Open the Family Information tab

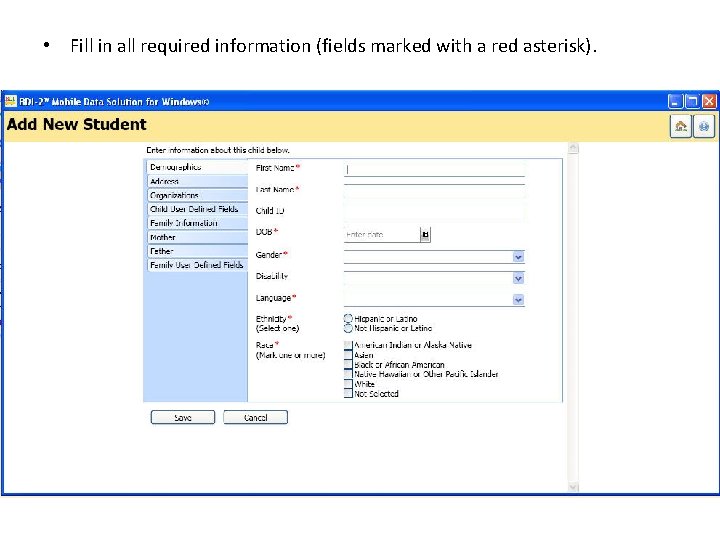pyautogui.click(x=197, y=223)
